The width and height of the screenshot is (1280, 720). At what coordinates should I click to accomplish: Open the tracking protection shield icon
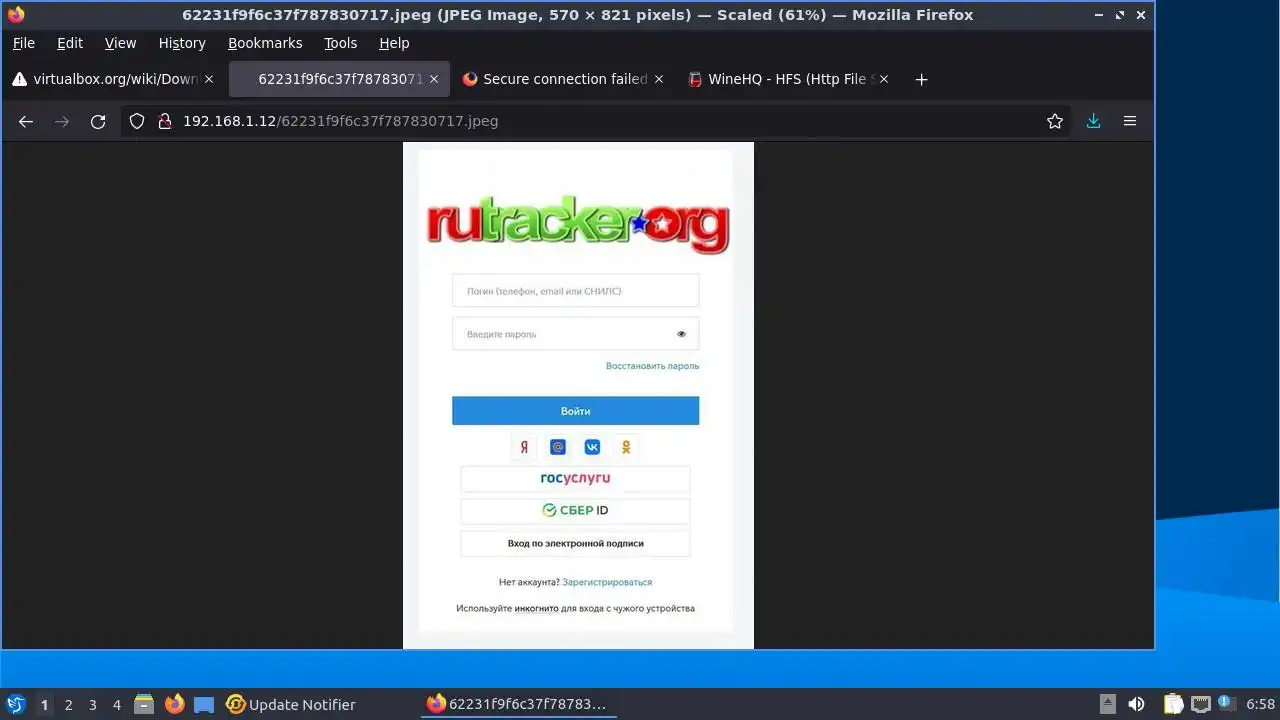[138, 121]
